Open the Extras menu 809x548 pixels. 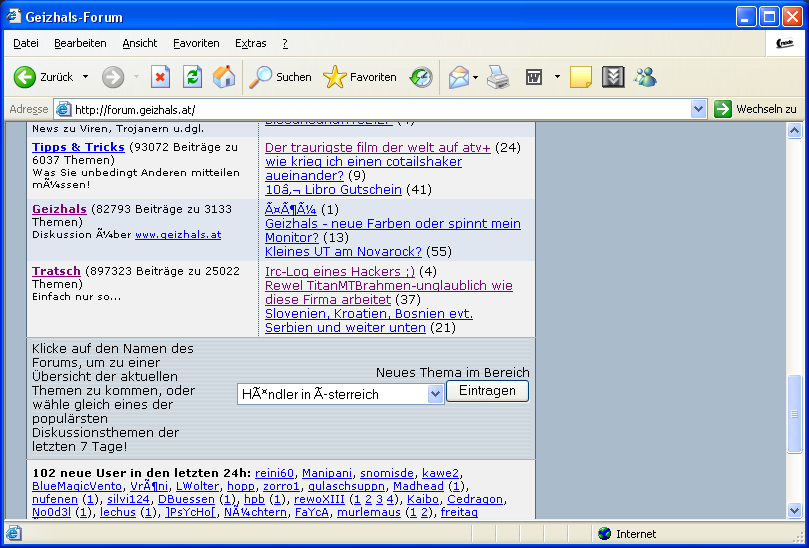251,43
